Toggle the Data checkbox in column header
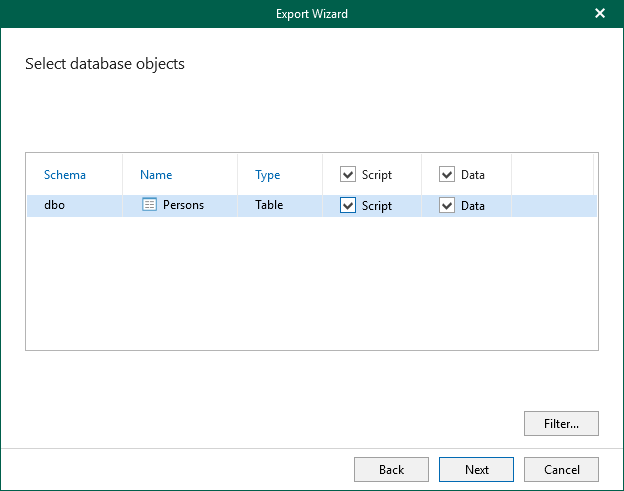 [x=447, y=174]
